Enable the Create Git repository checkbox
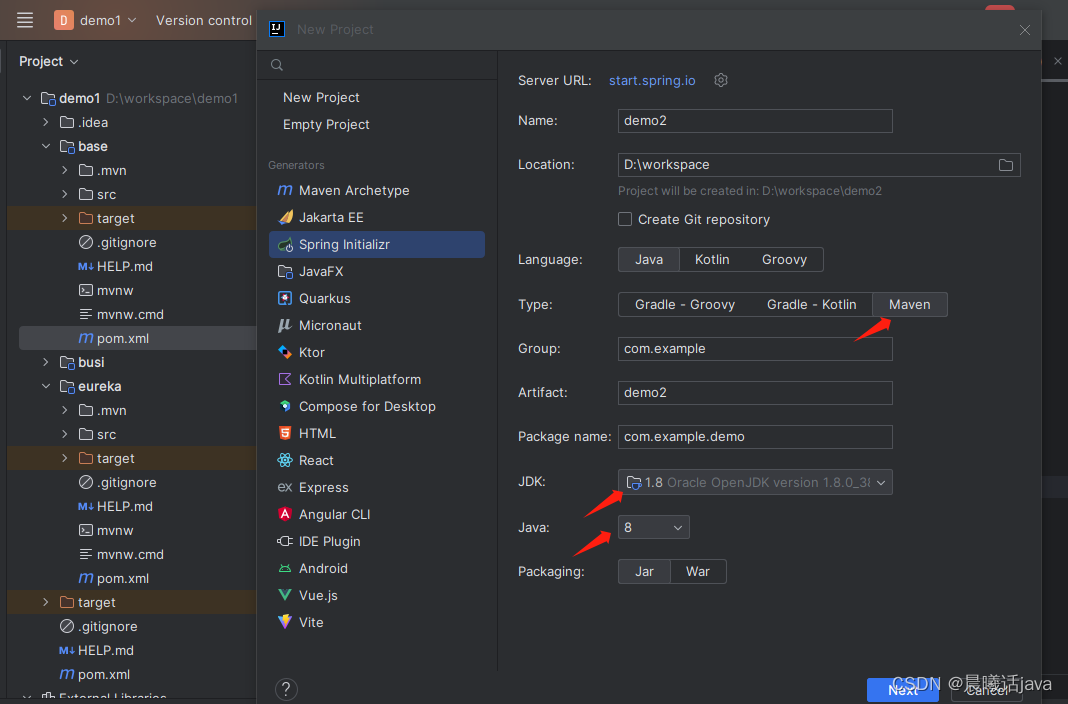This screenshot has width=1068, height=704. 625,219
